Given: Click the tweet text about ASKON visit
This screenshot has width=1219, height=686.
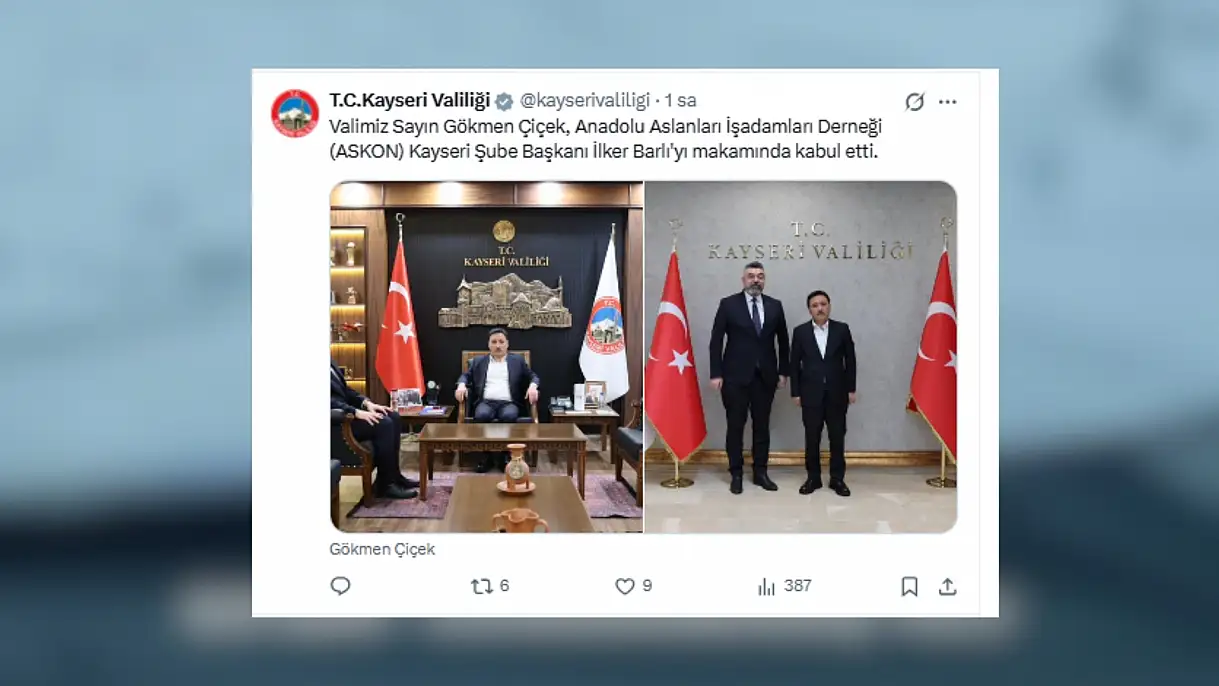Looking at the screenshot, I should click(x=606, y=140).
